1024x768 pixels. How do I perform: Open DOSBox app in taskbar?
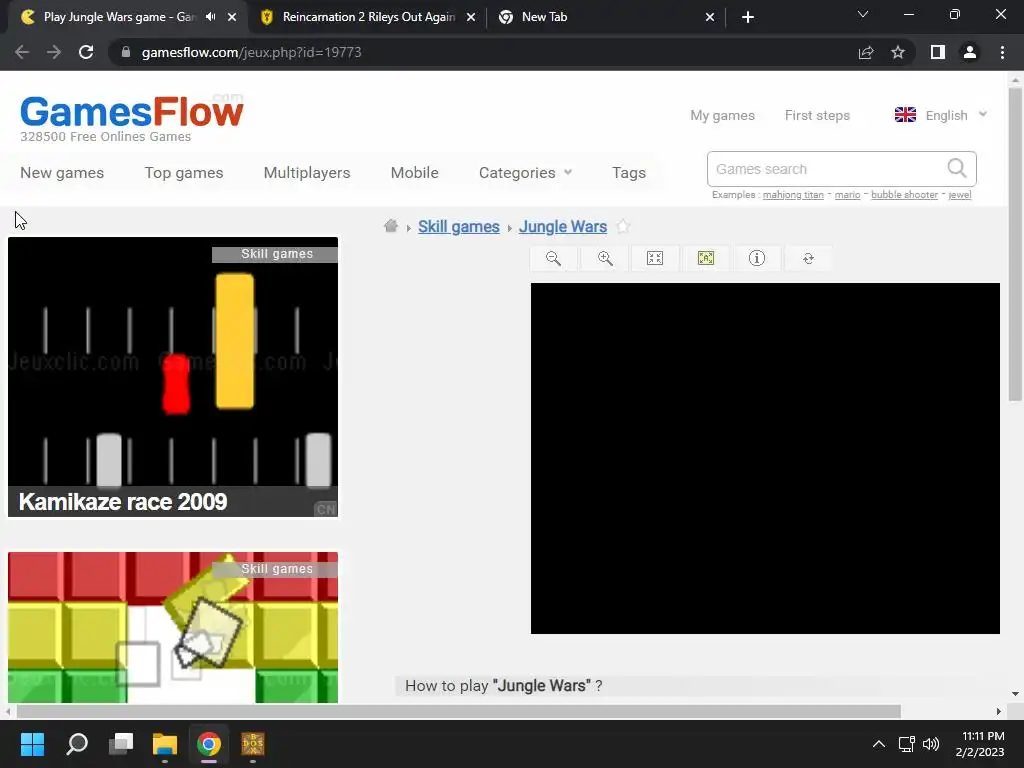tap(253, 744)
